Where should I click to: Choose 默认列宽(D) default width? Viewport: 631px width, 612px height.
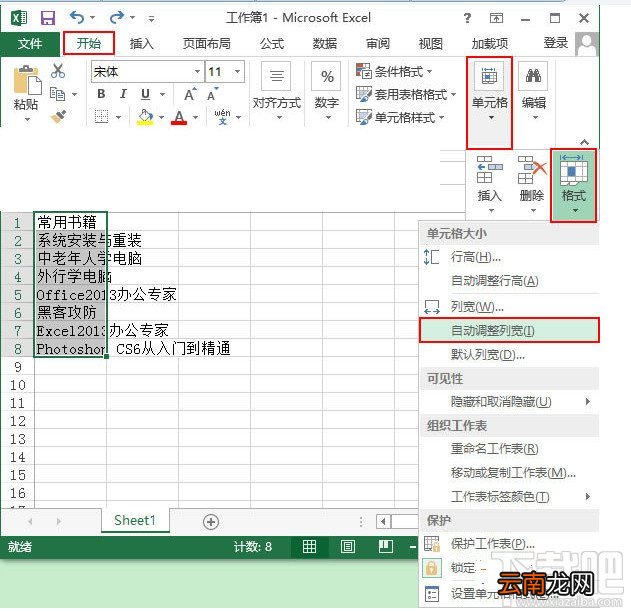[x=509, y=354]
